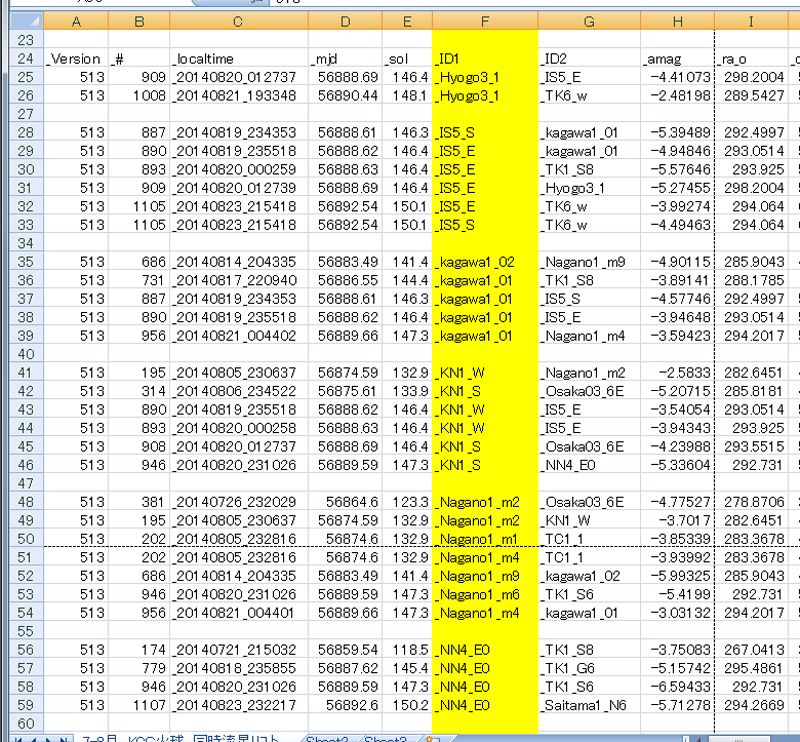This screenshot has width=800, height=742.
Task: Select the 294.2669 ra_o cell
Action: [751, 705]
